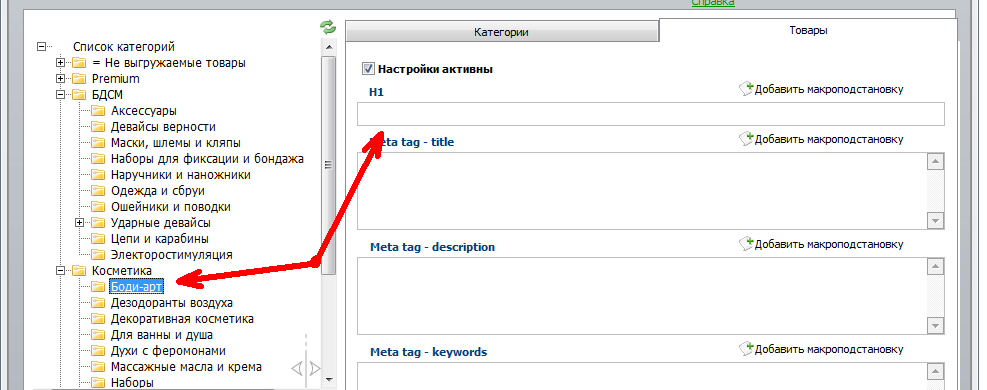Click Meta keywords textarea scroll up arrow
Screen dimensions: 987x390
pyautogui.click(x=935, y=372)
